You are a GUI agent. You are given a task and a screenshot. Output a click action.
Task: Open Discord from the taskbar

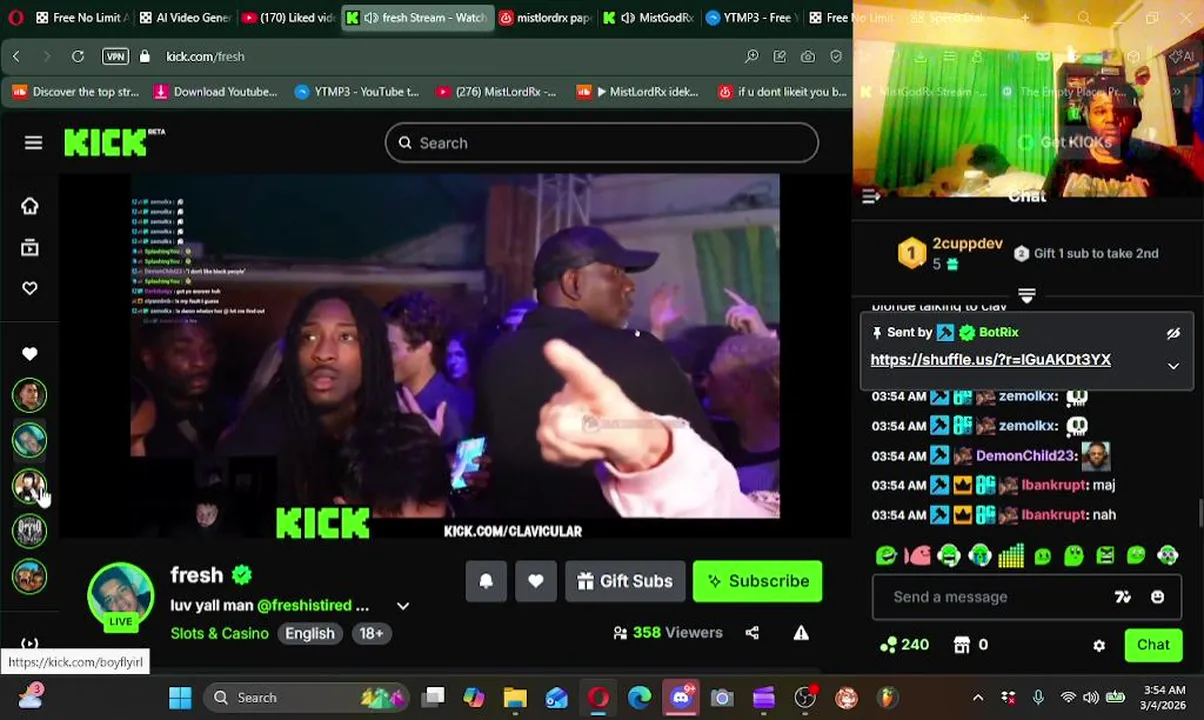click(x=681, y=697)
